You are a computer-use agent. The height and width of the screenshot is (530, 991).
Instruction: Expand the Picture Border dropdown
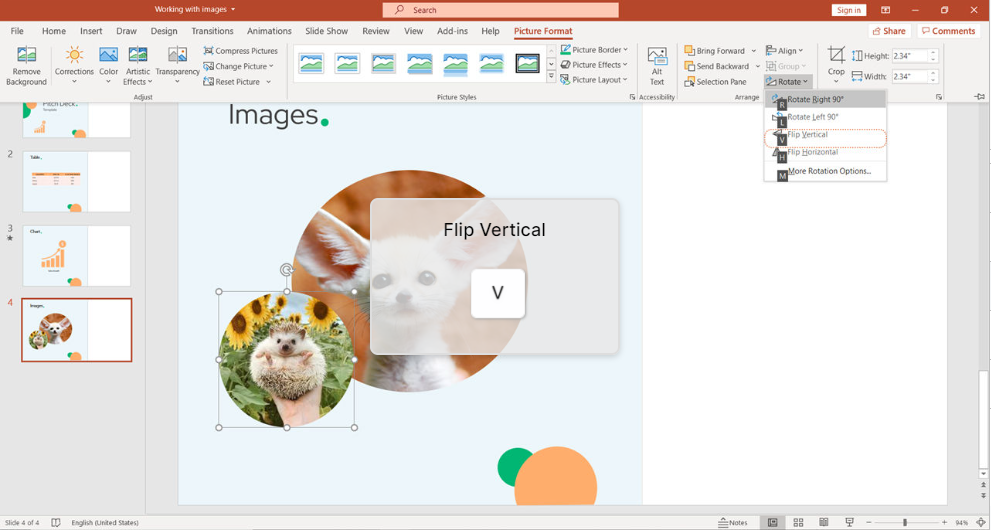(x=595, y=50)
